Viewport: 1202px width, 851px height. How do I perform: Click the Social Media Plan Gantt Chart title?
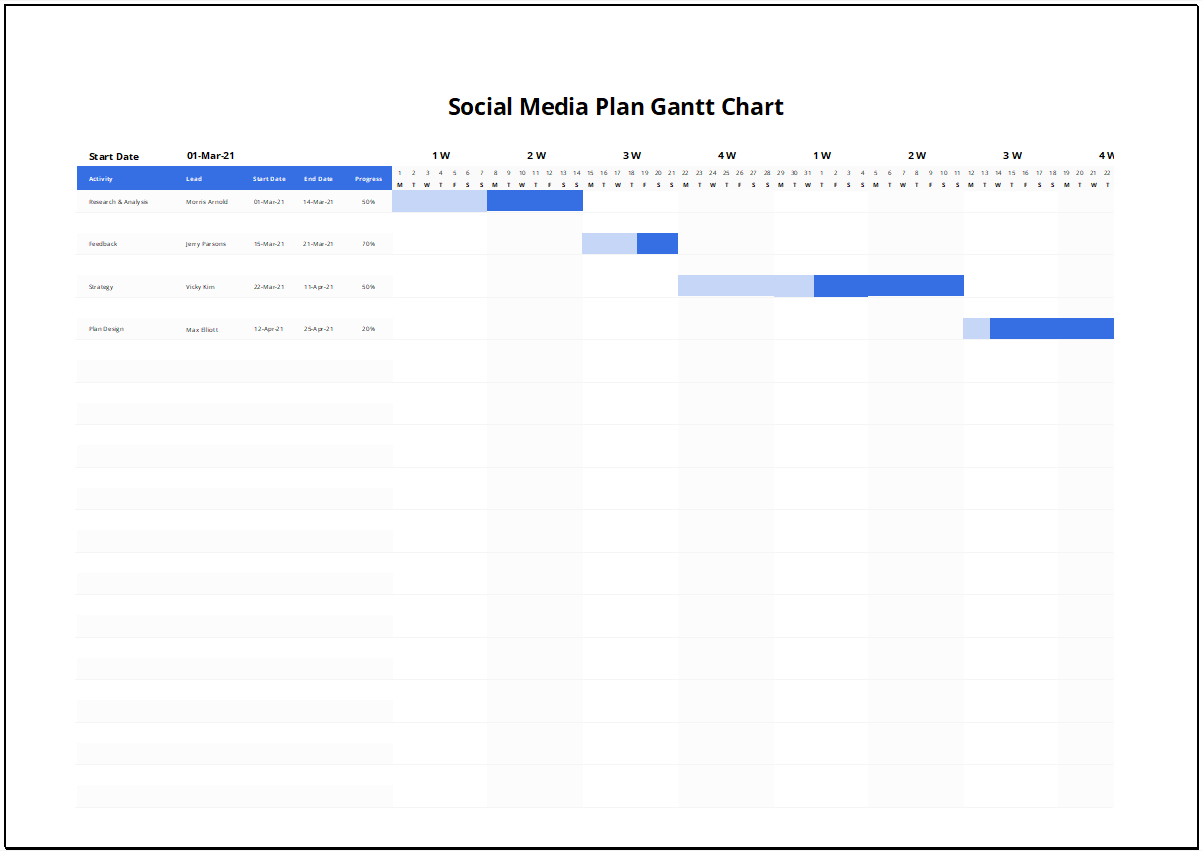coord(615,107)
